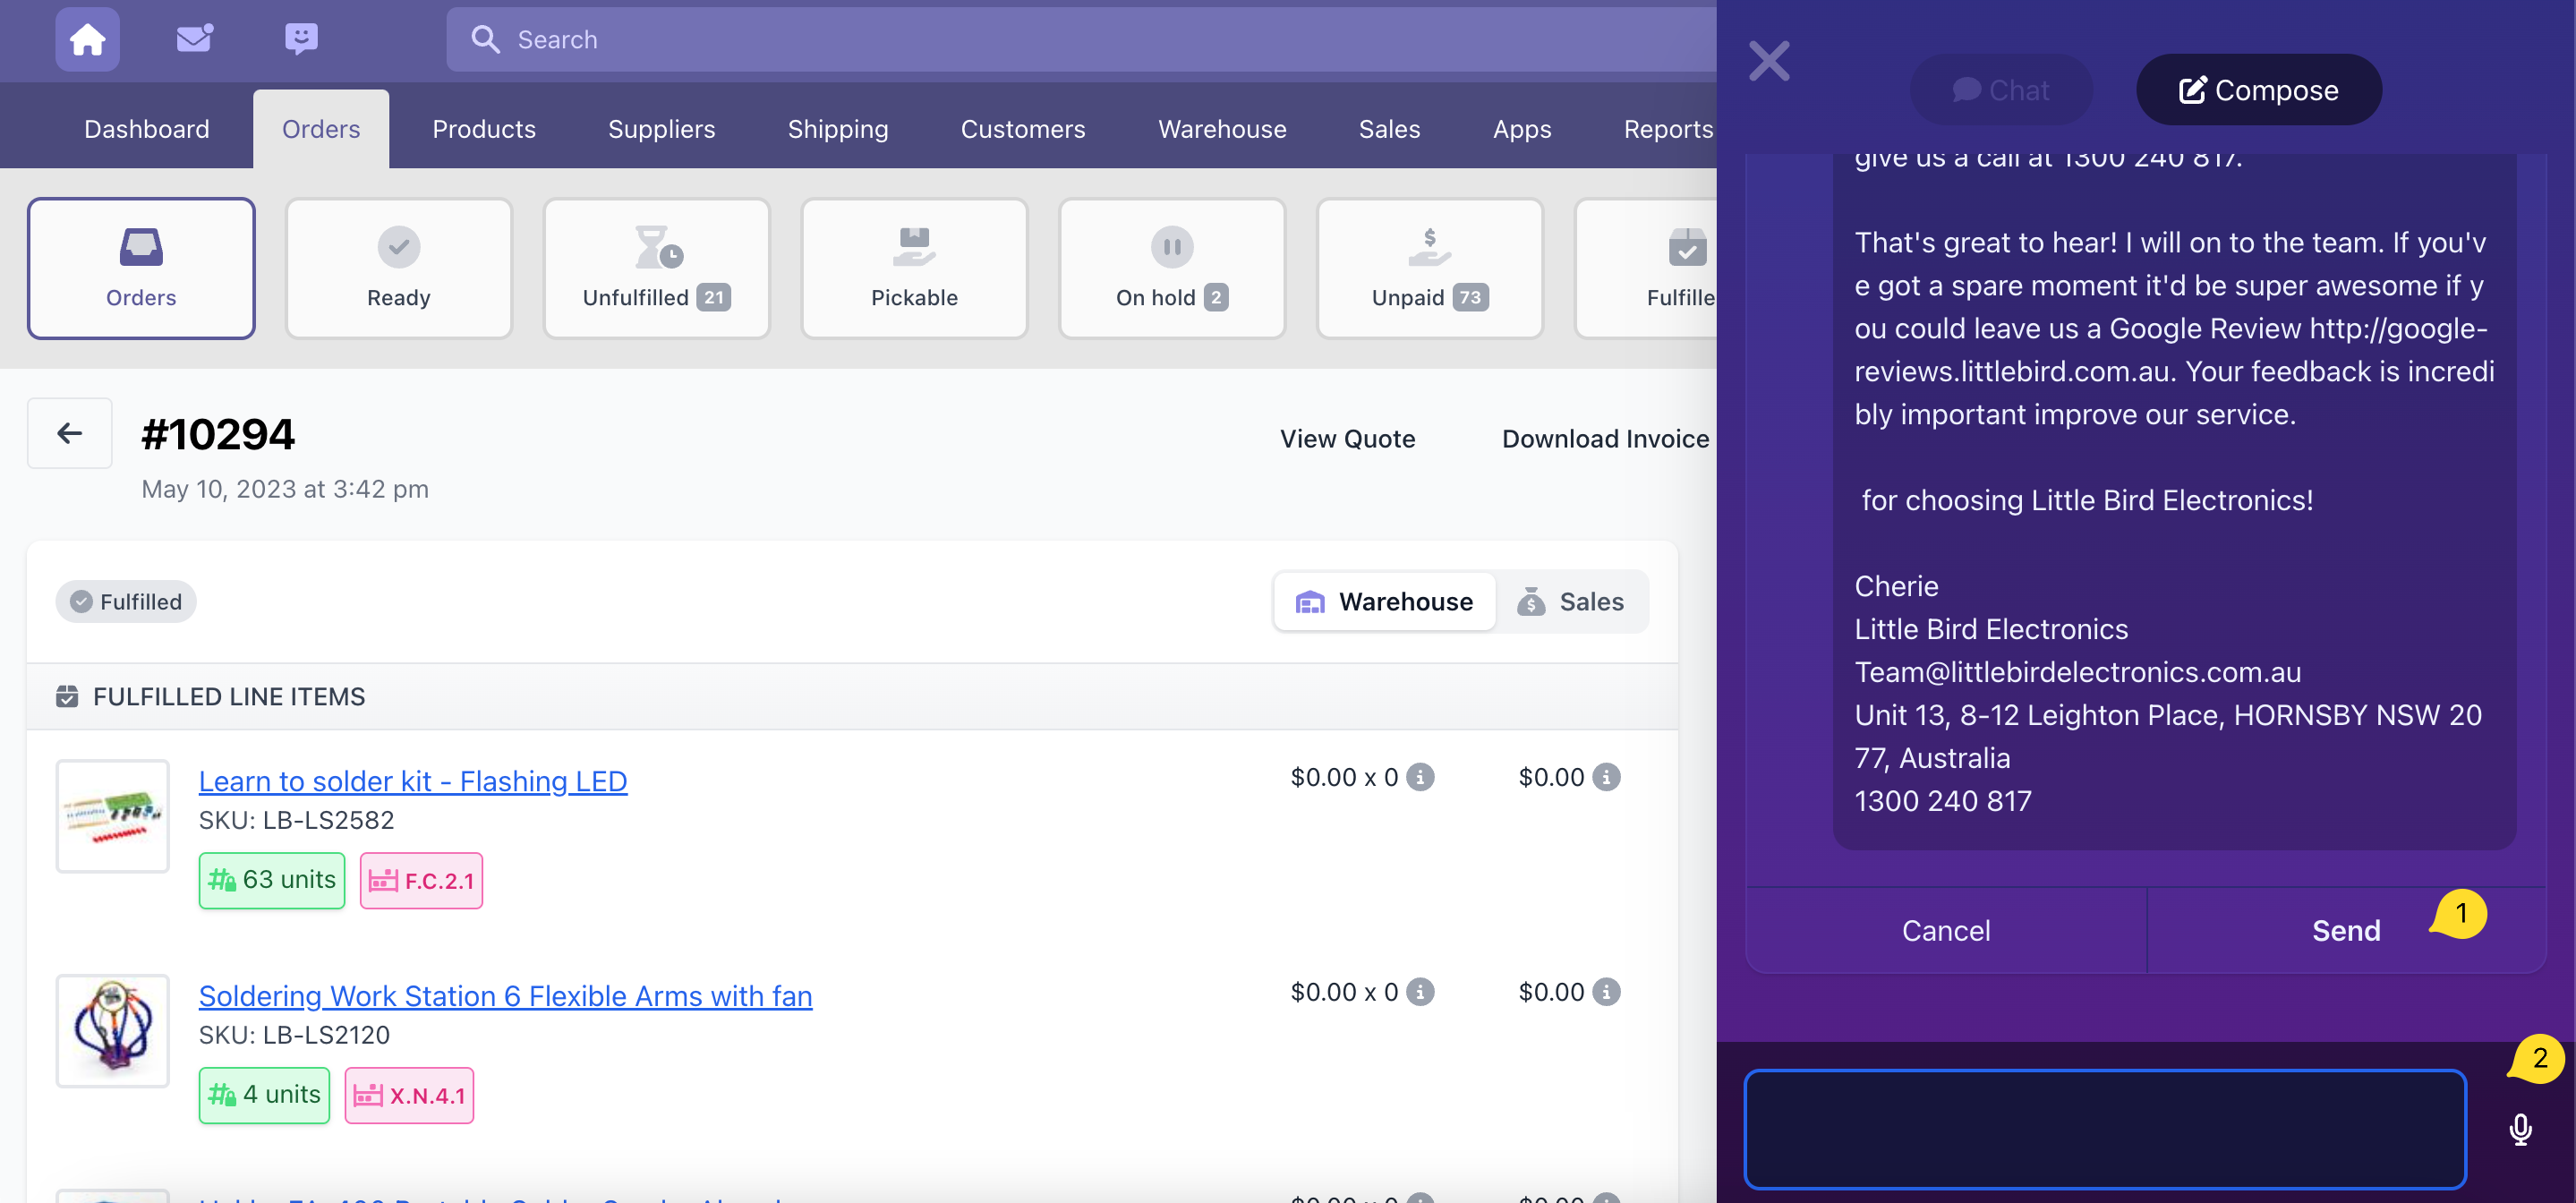The image size is (2576, 1203).
Task: Focus the chat message input box
Action: pos(2104,1128)
